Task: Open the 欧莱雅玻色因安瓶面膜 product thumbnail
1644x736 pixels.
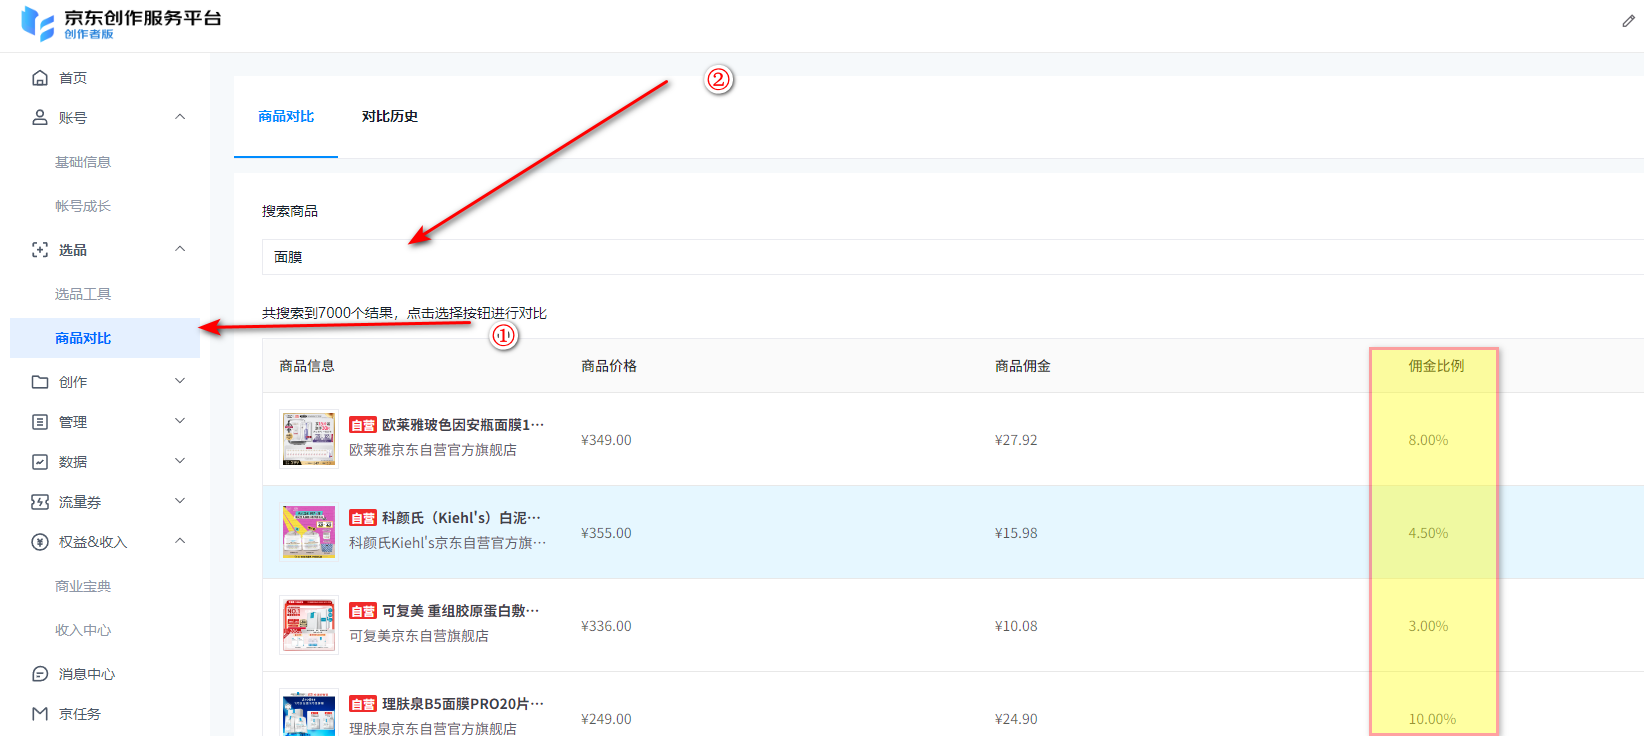Action: point(309,439)
